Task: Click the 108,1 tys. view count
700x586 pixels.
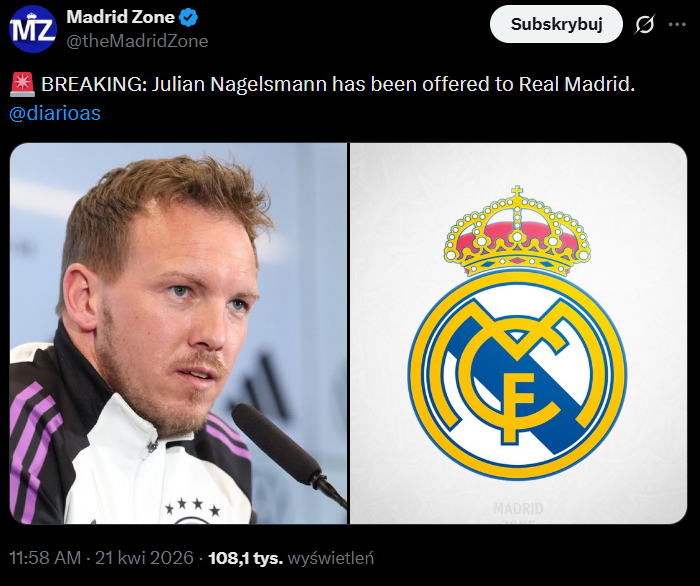Action: click(x=246, y=558)
